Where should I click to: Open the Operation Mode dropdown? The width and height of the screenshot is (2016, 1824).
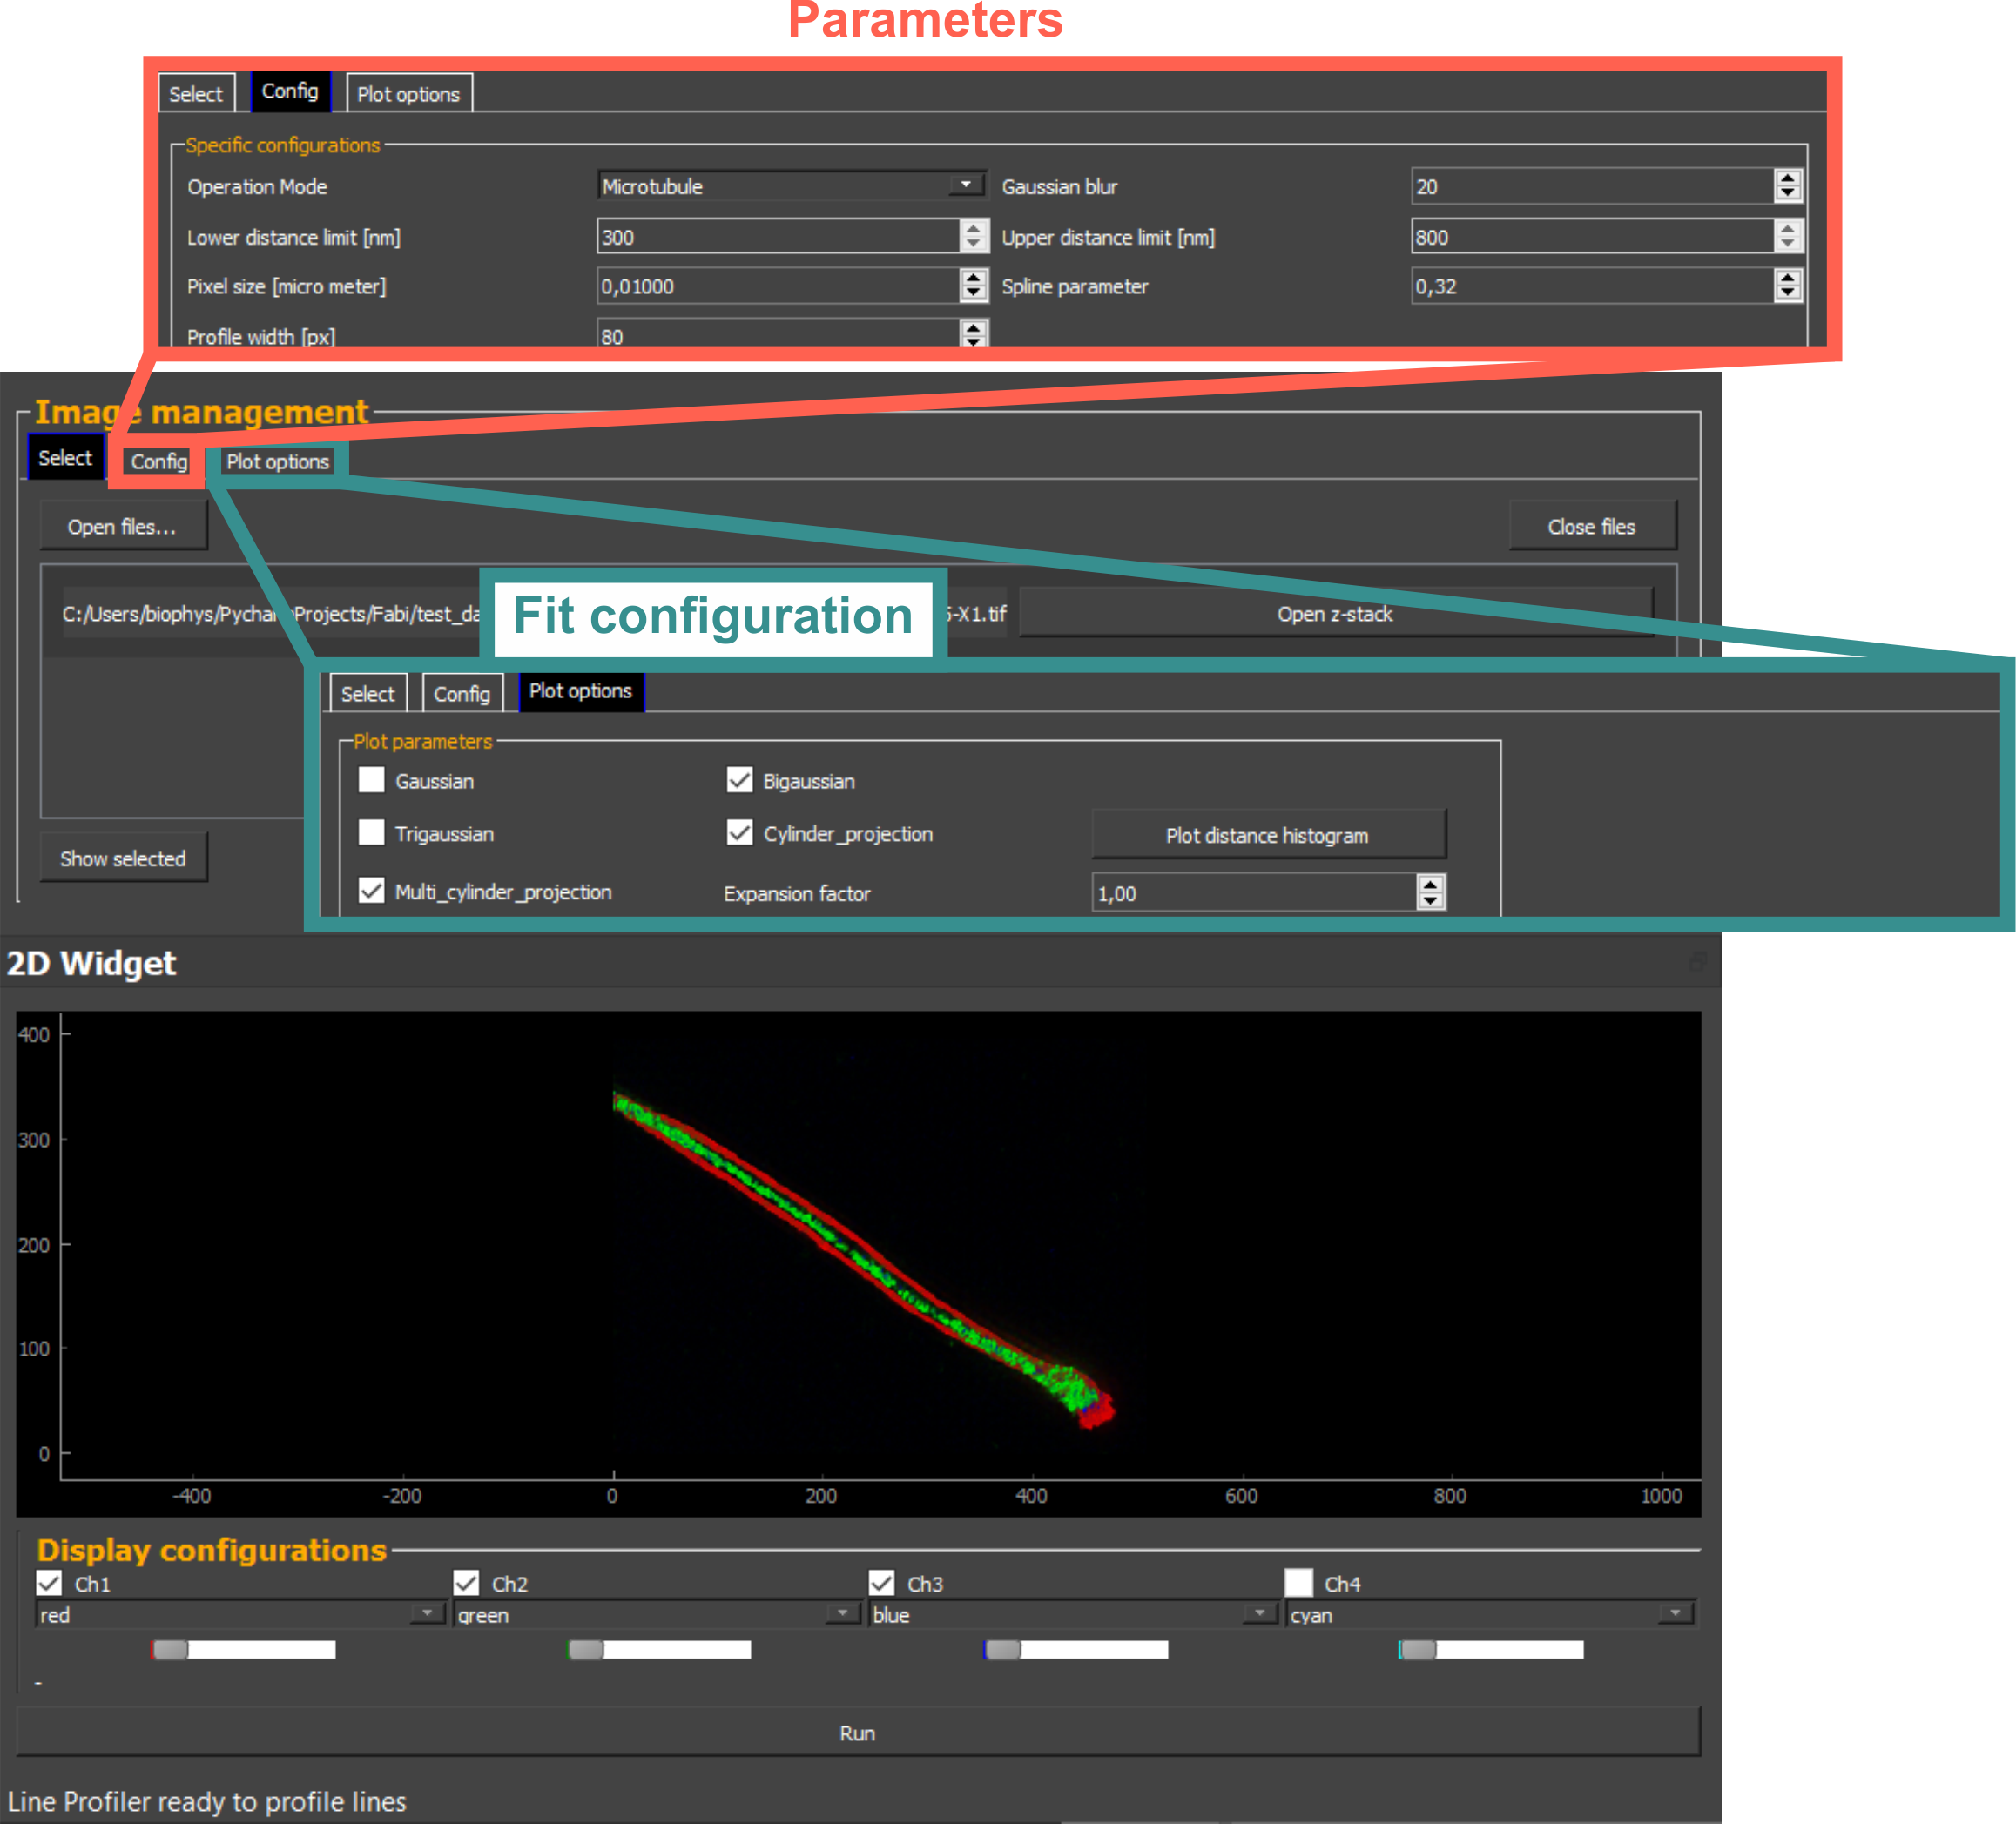click(963, 184)
